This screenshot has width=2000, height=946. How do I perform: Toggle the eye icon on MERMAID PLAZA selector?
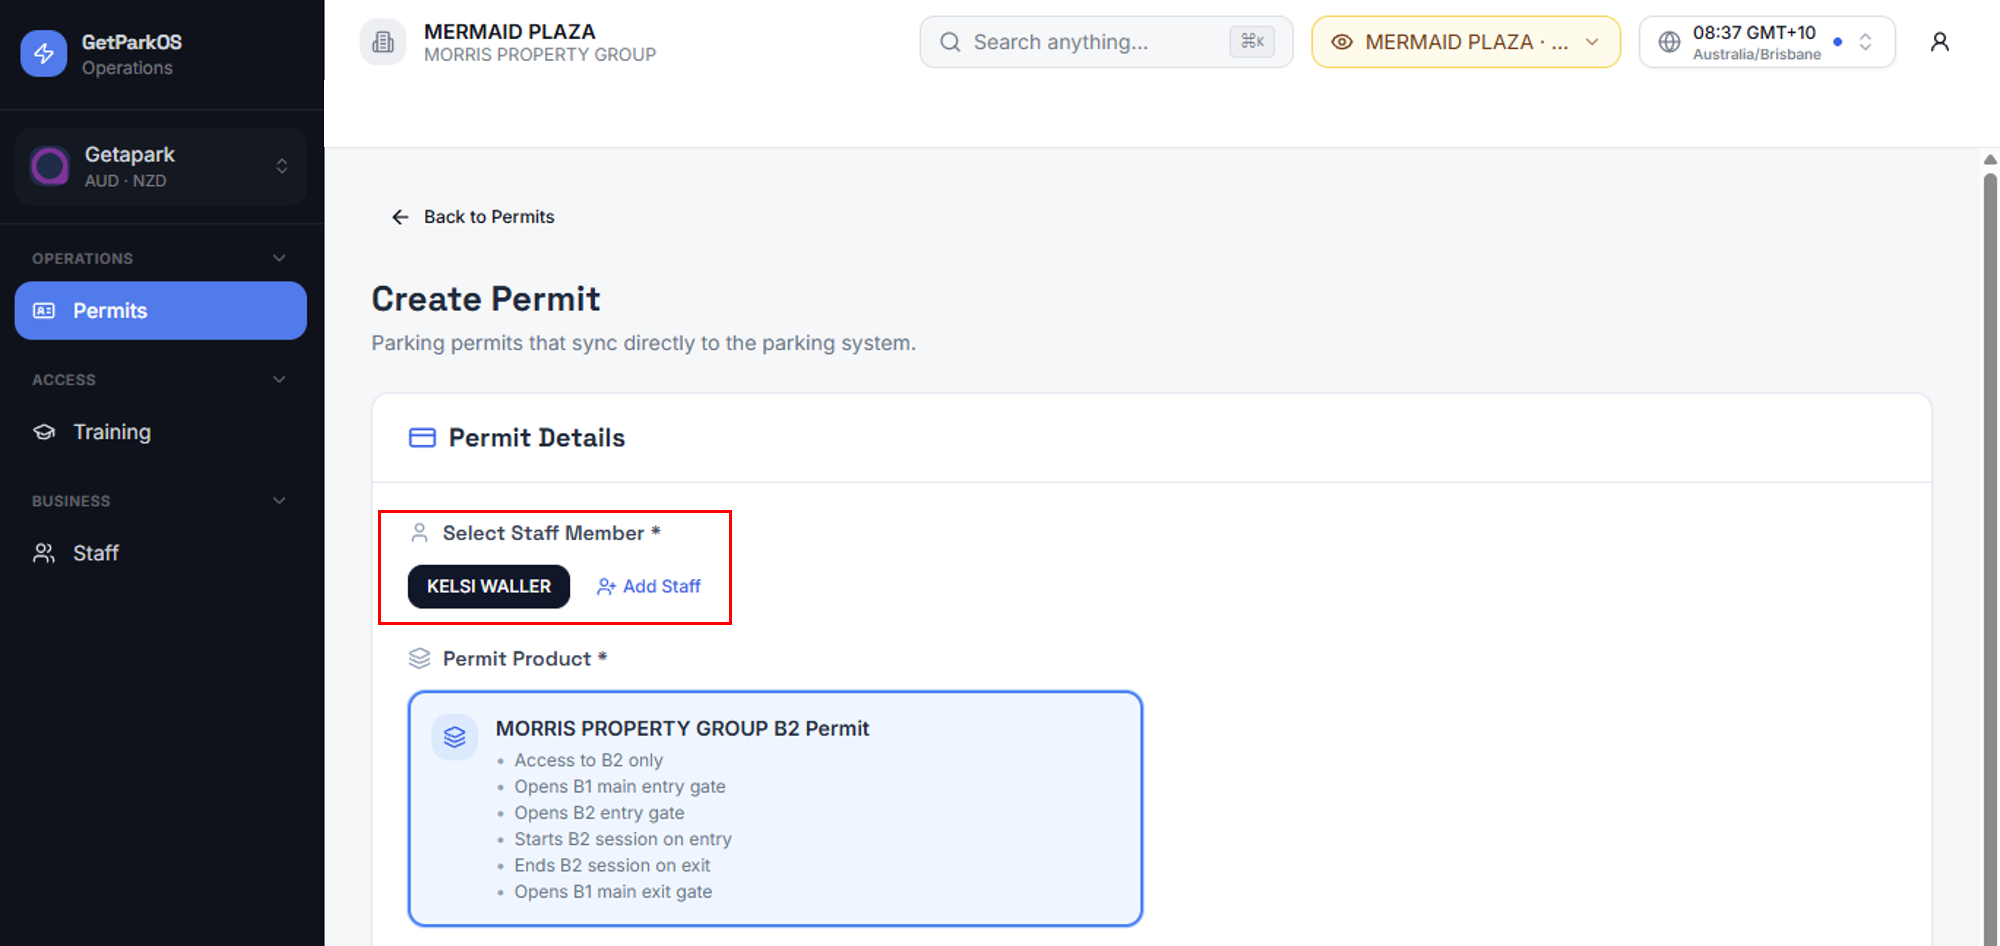coord(1342,42)
